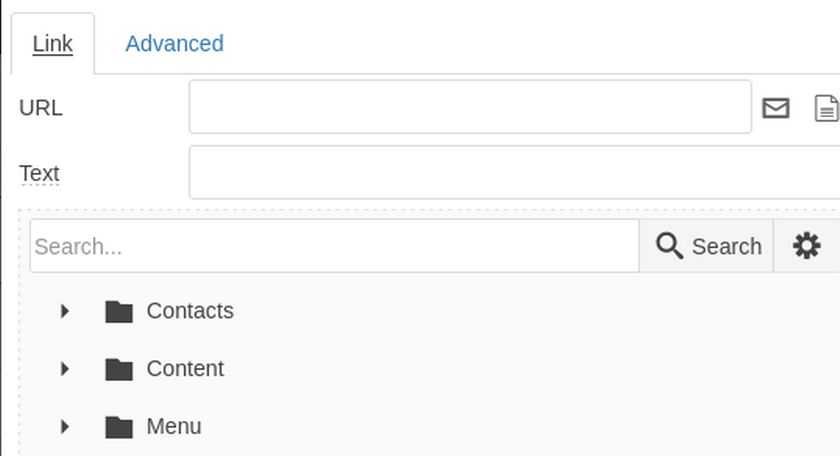Expand the Content tree node arrow
This screenshot has width=840, height=456.
point(65,369)
